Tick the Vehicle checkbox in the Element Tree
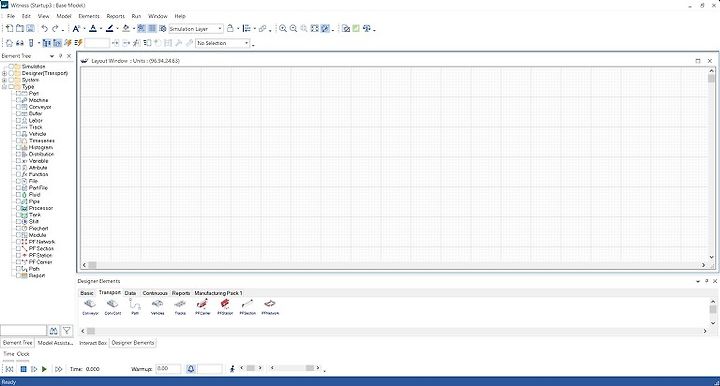The width and height of the screenshot is (720, 386). [18, 134]
